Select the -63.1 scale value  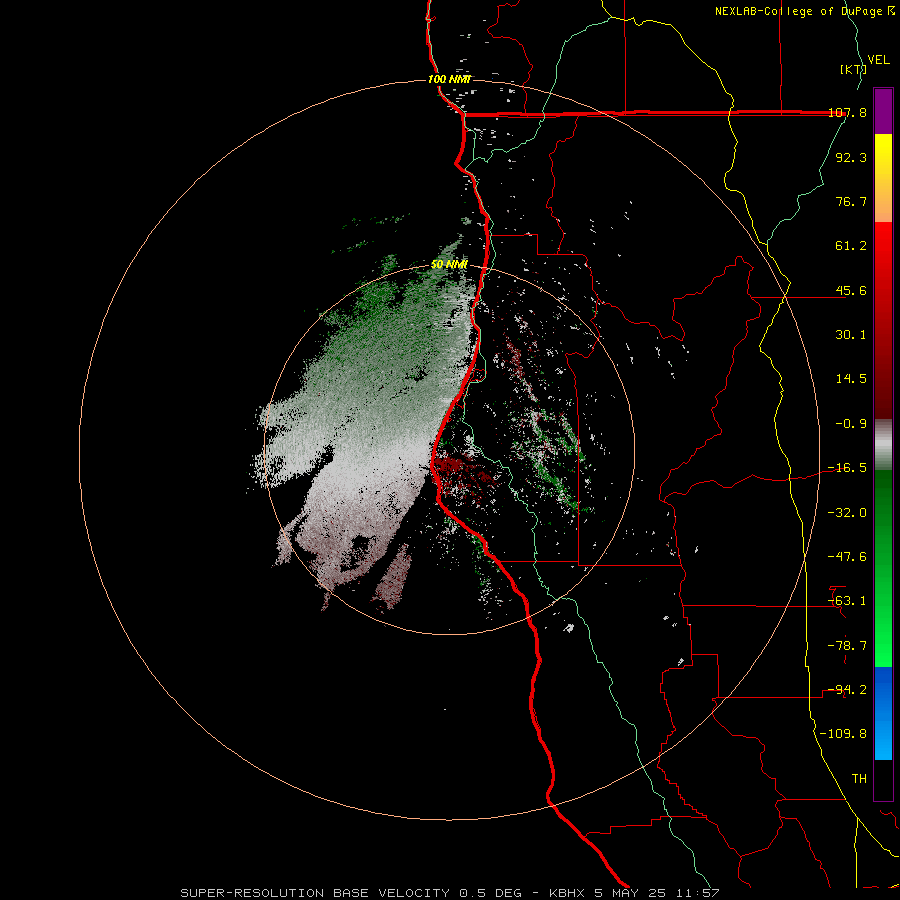click(847, 601)
